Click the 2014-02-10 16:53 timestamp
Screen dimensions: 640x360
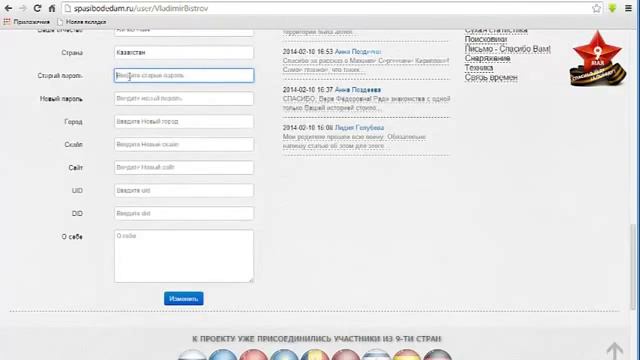pyautogui.click(x=308, y=52)
